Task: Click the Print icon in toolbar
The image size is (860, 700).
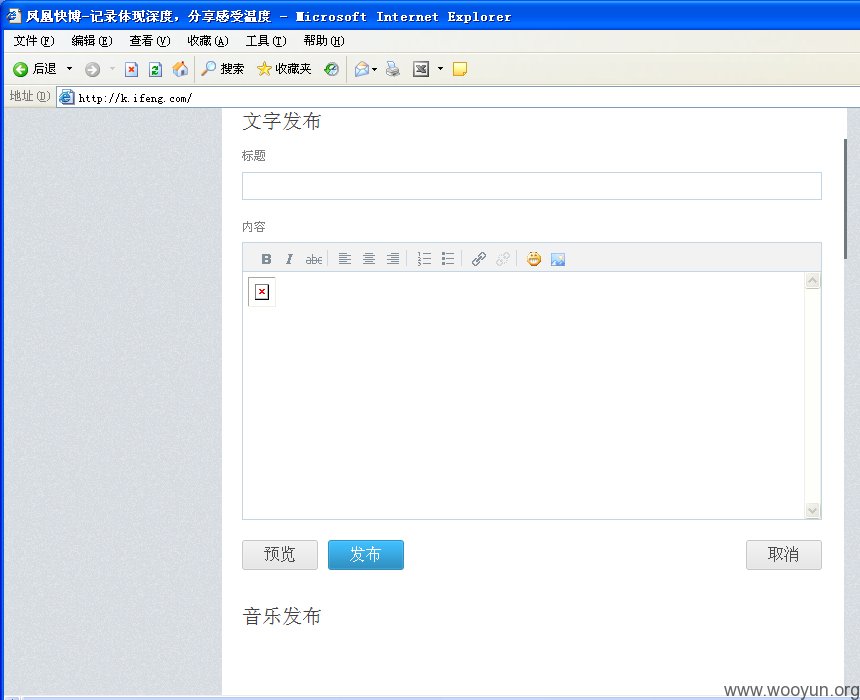Action: pos(393,69)
